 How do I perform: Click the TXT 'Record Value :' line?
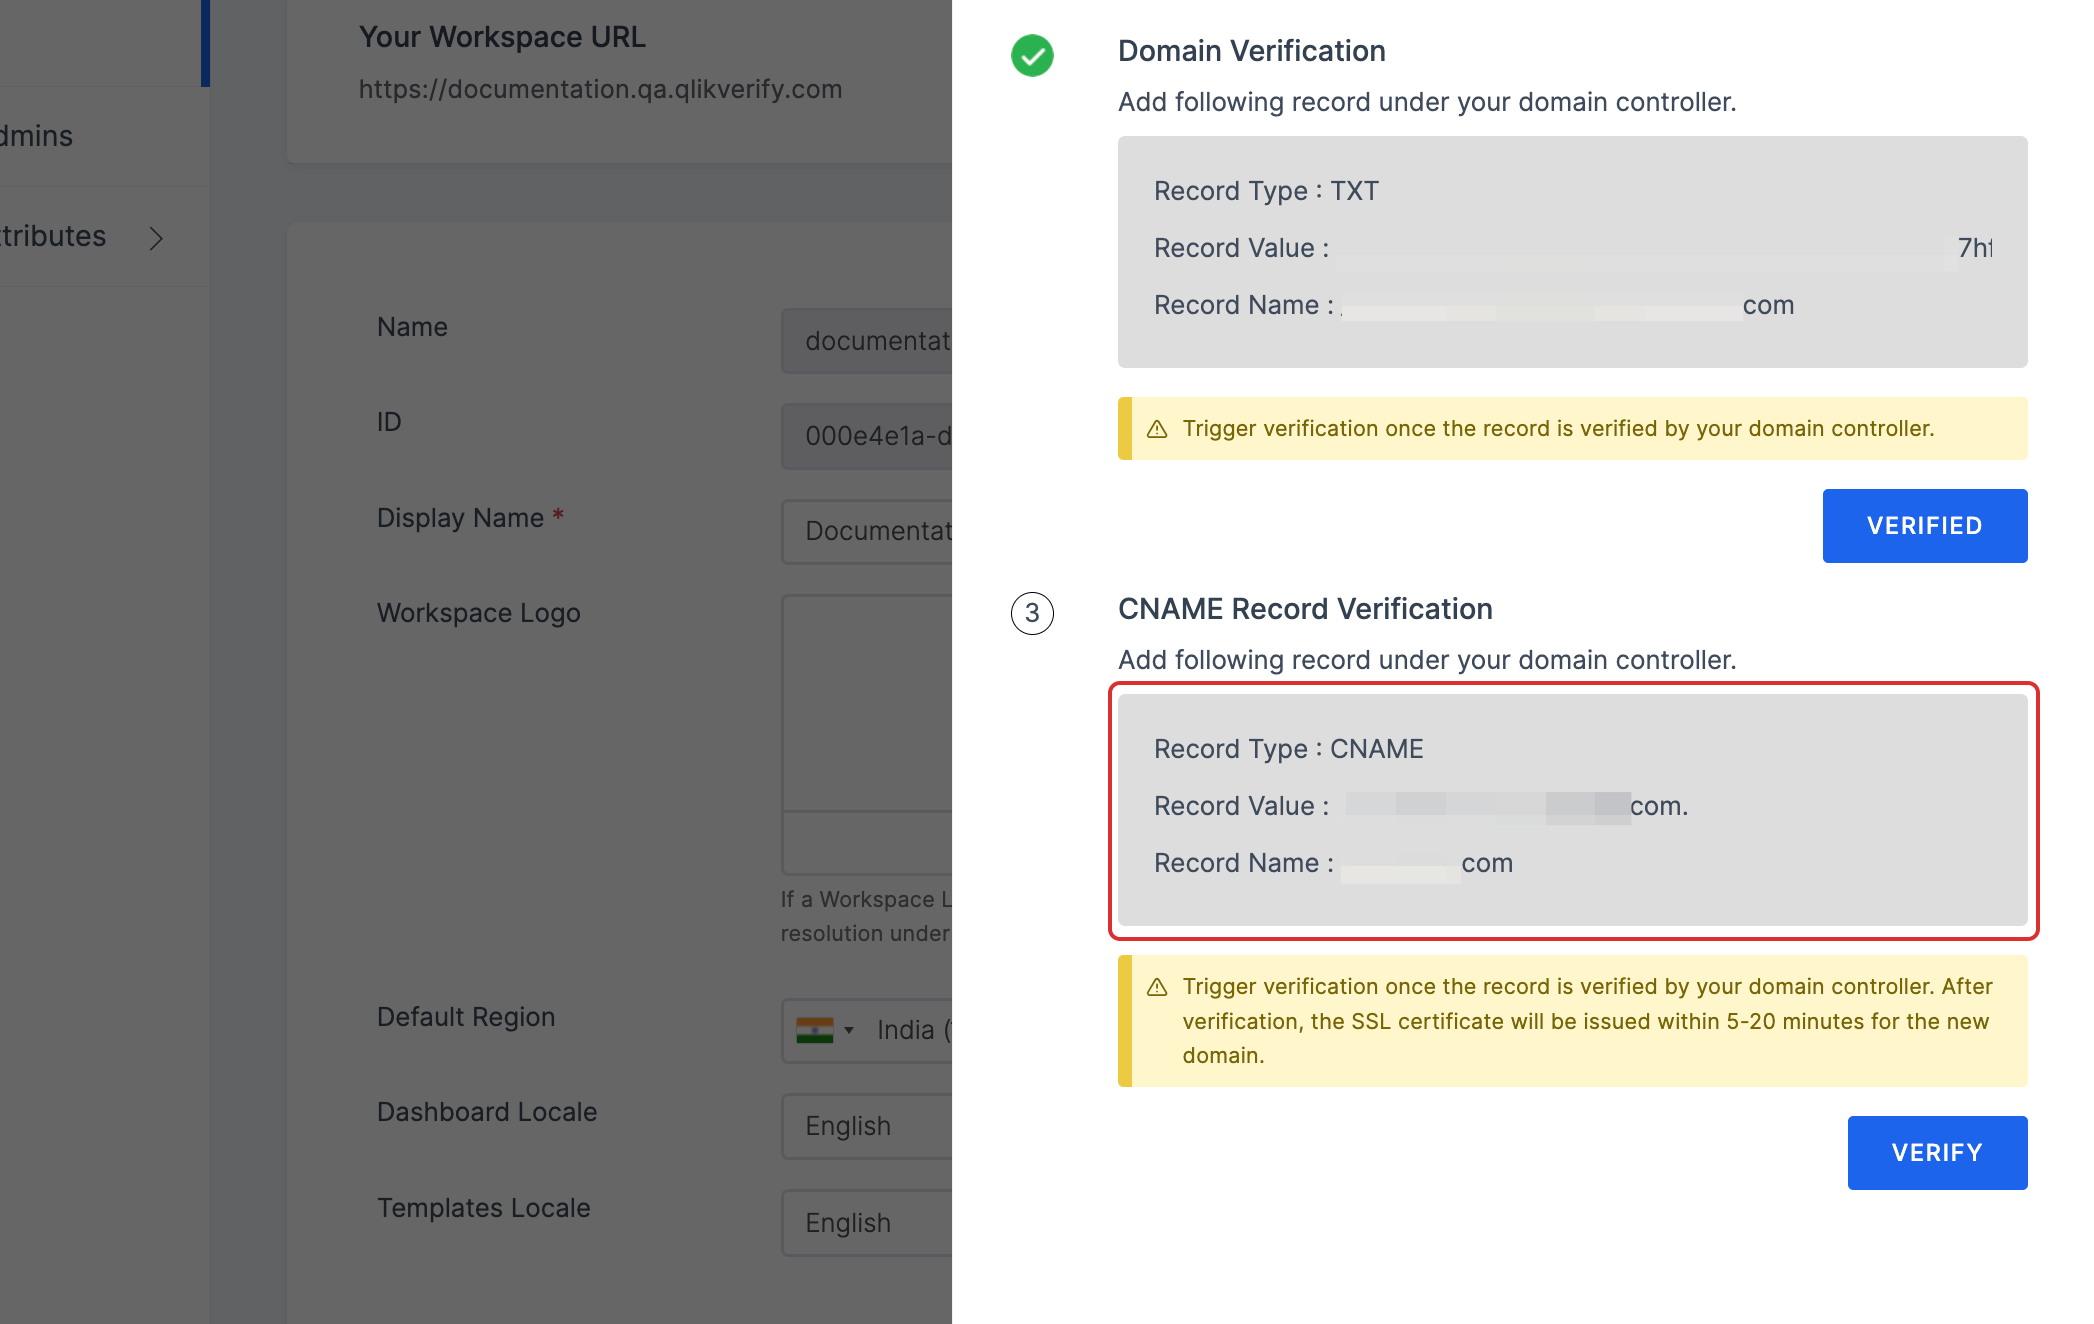click(1573, 248)
